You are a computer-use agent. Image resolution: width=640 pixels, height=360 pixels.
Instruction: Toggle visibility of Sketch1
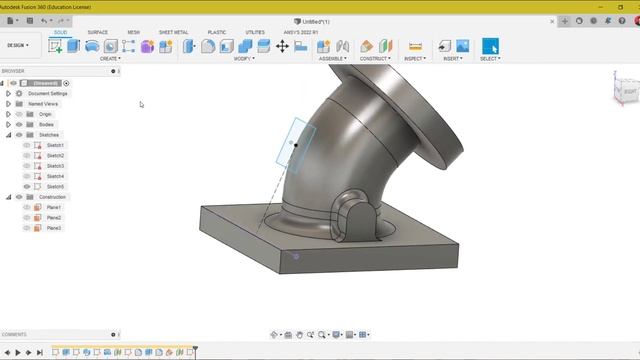(27, 145)
